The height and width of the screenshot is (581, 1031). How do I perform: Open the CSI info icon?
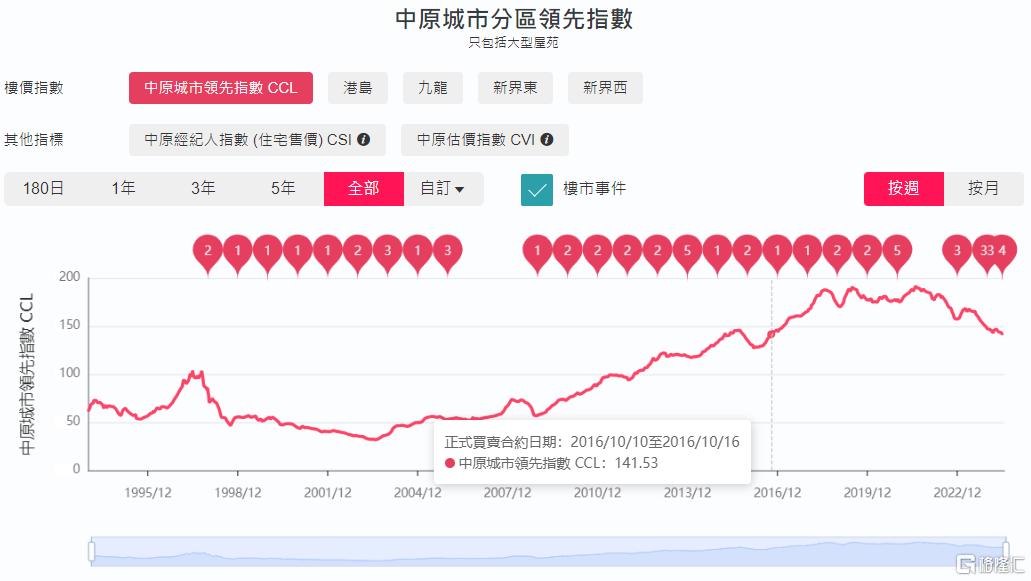point(364,139)
